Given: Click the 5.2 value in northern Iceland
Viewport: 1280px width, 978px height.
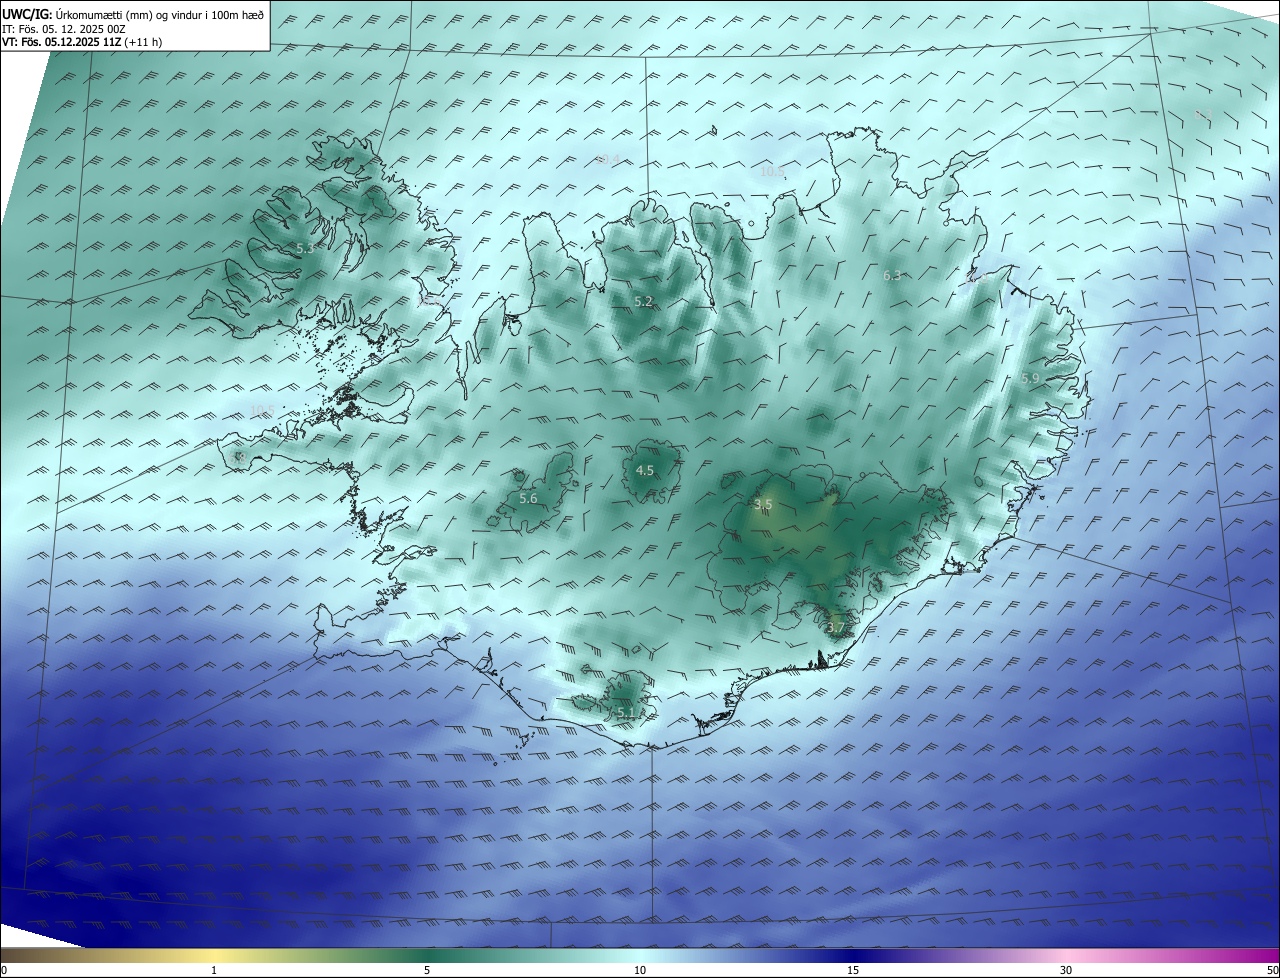Looking at the screenshot, I should (643, 301).
